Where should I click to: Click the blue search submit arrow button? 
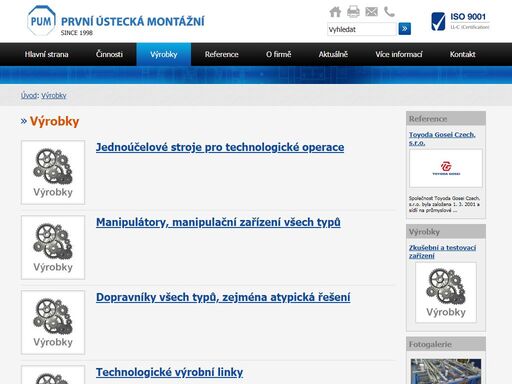pyautogui.click(x=405, y=29)
